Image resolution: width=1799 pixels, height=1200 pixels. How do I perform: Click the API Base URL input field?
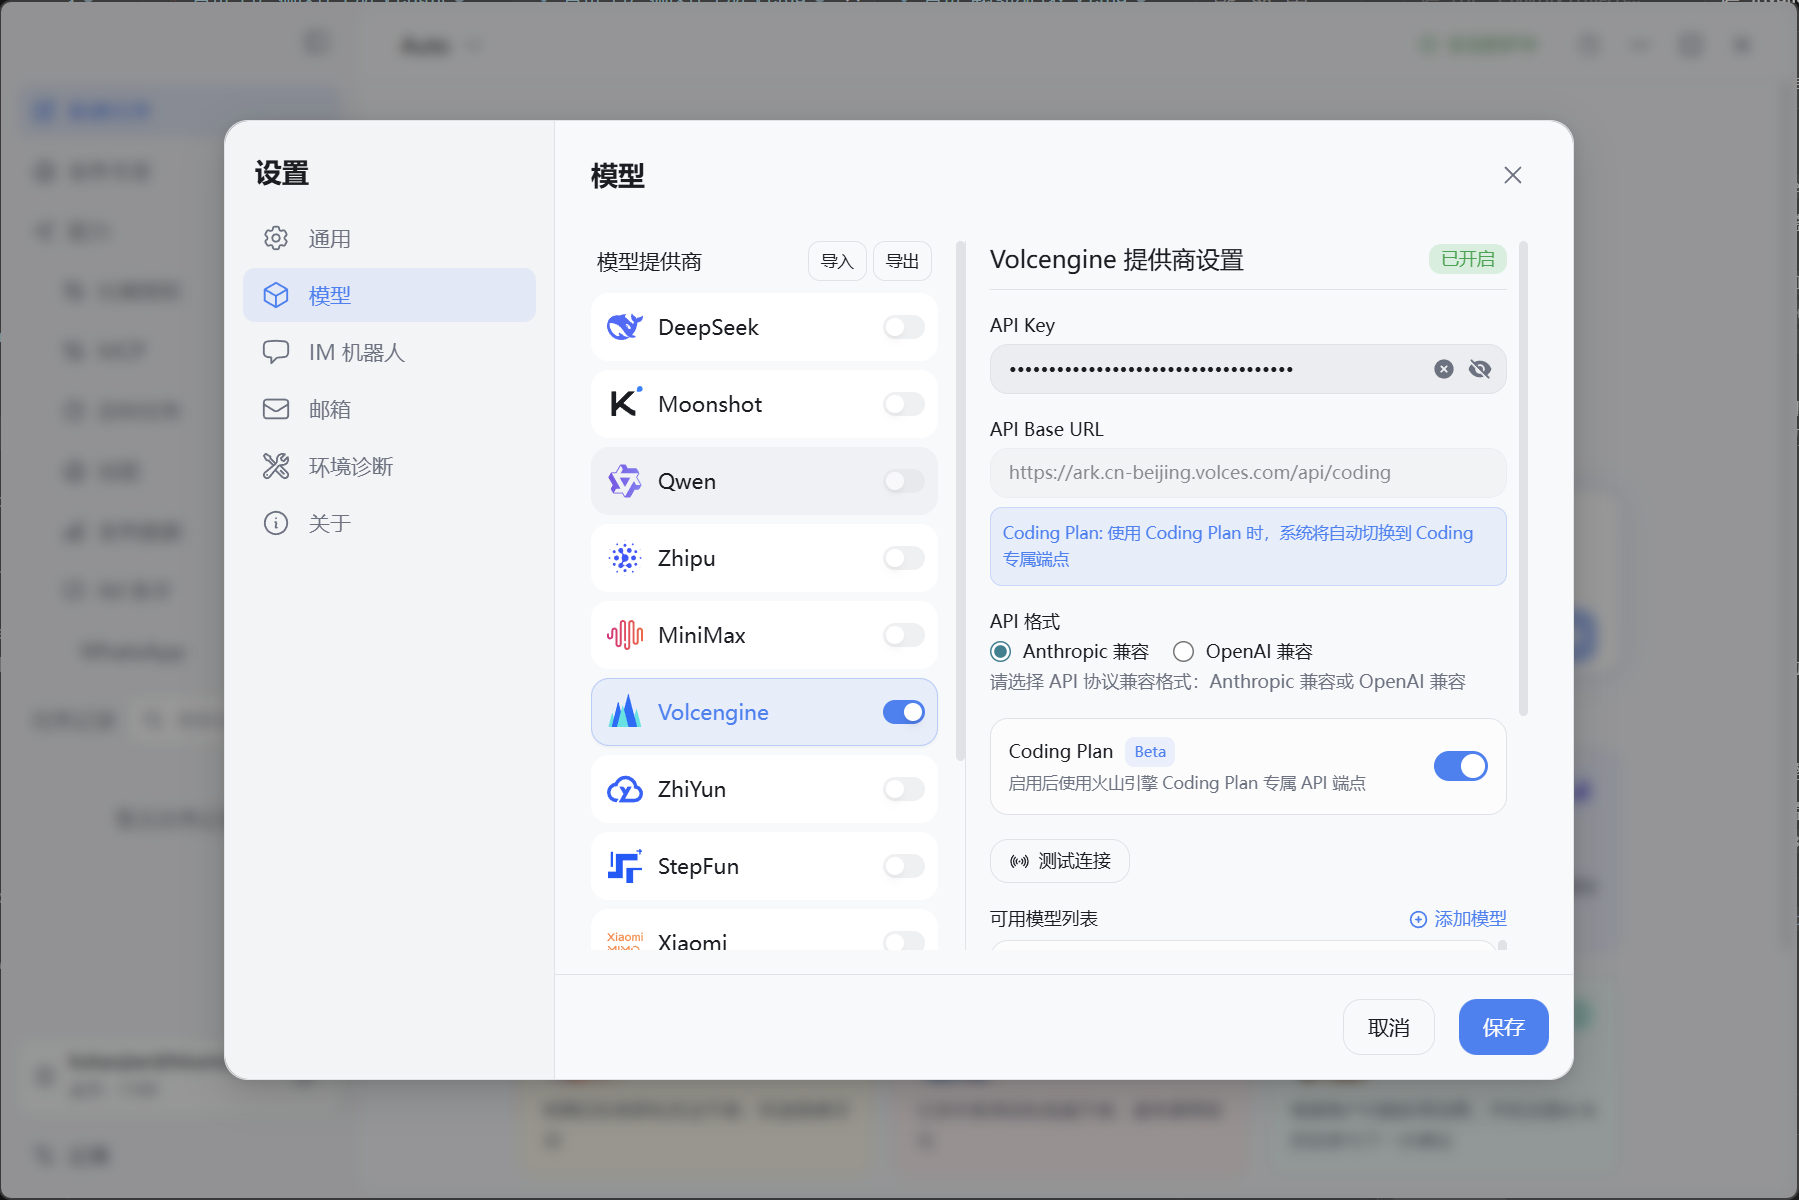click(x=1248, y=472)
